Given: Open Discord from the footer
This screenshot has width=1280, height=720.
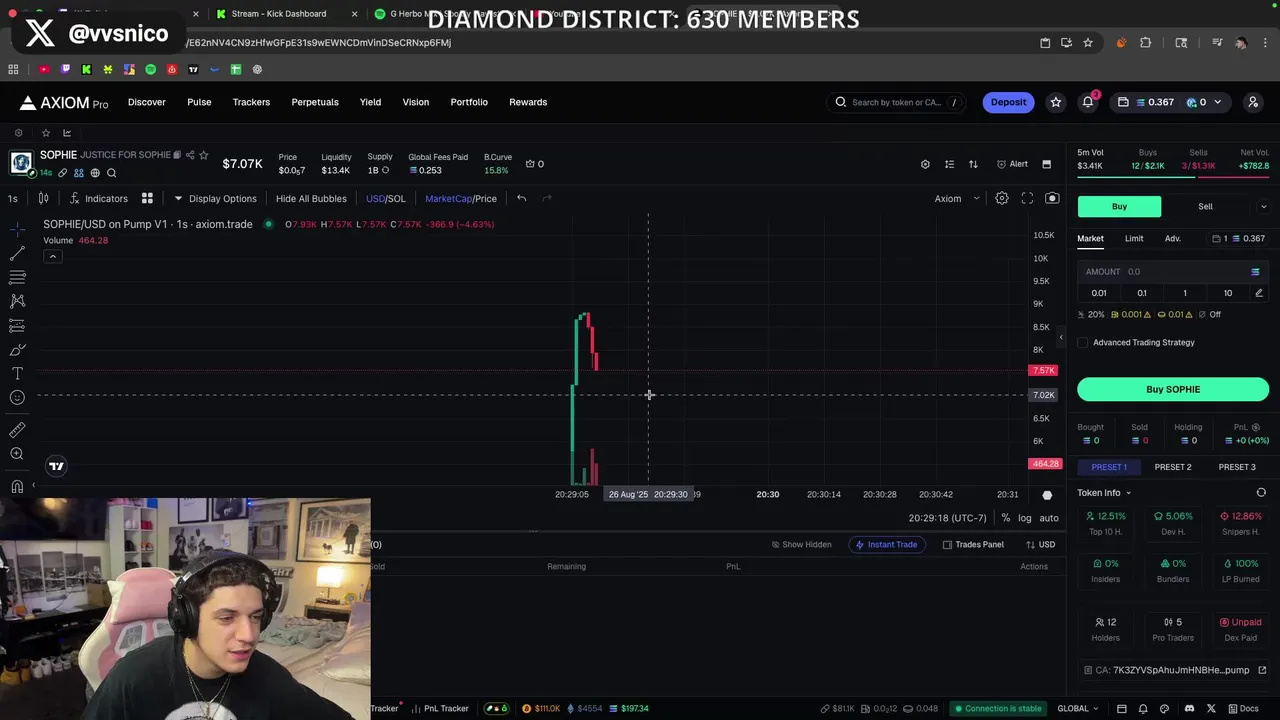Looking at the screenshot, I should point(1189,709).
